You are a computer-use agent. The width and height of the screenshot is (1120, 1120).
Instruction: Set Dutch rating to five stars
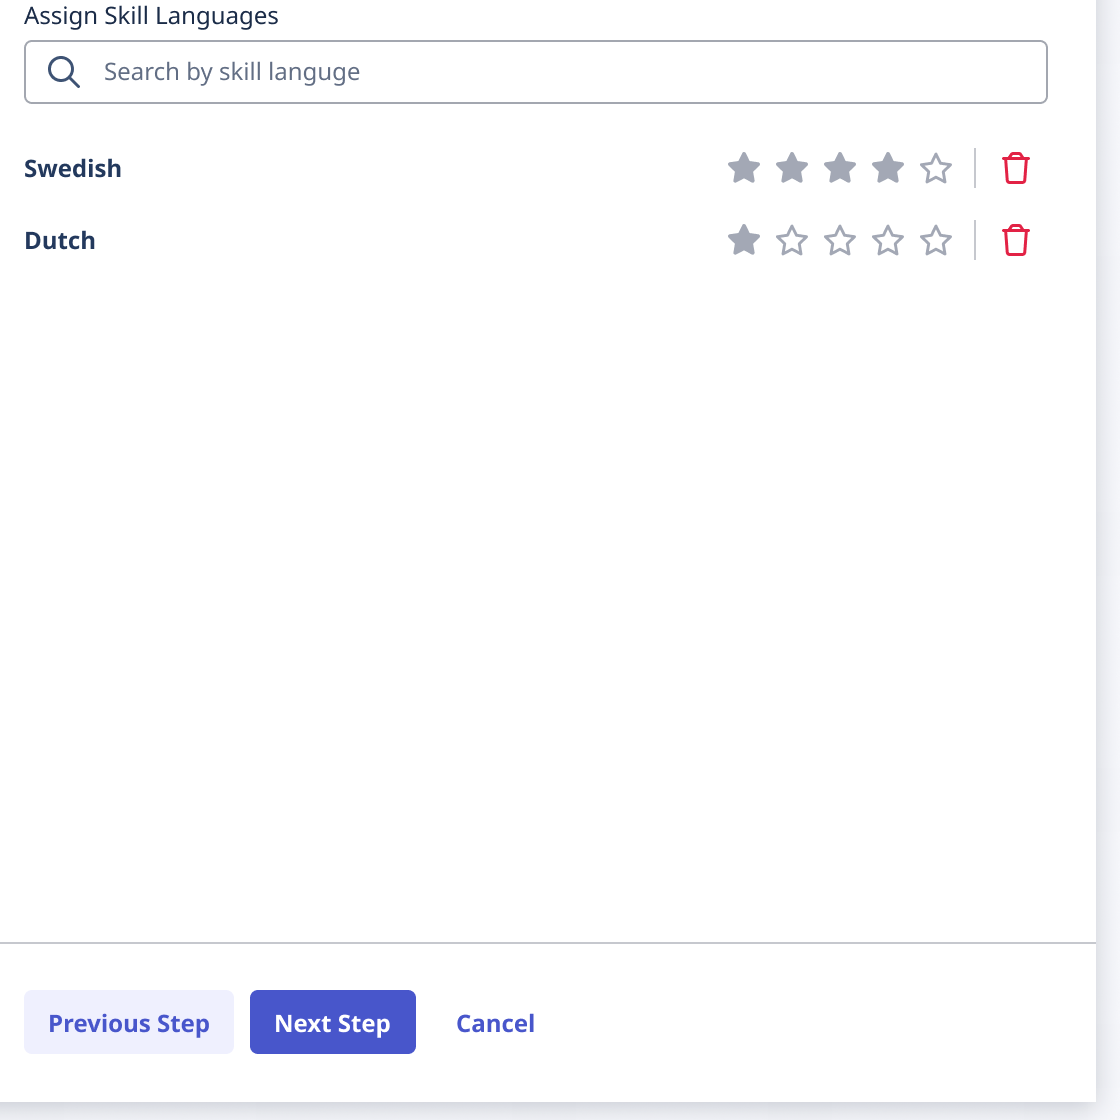[936, 241]
